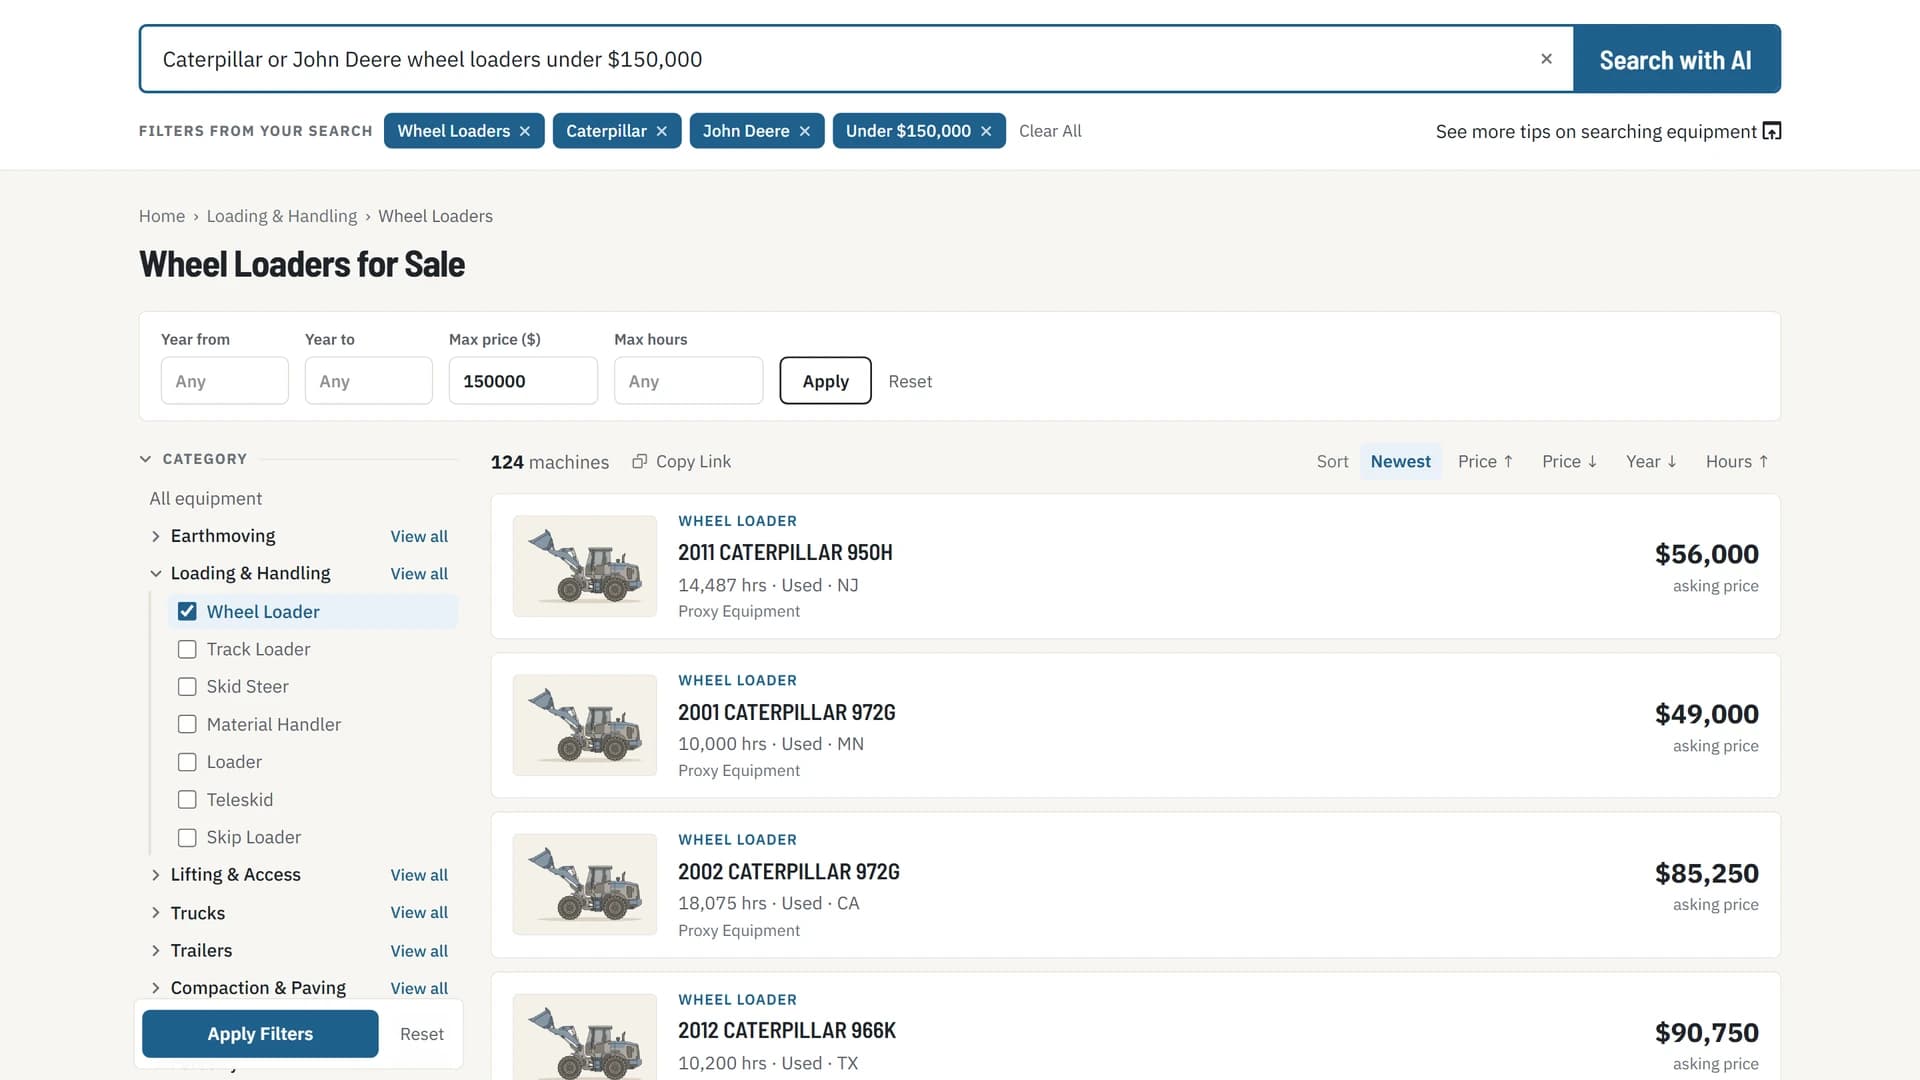Clear the search box text with the X
The width and height of the screenshot is (1920, 1080).
(x=1546, y=59)
